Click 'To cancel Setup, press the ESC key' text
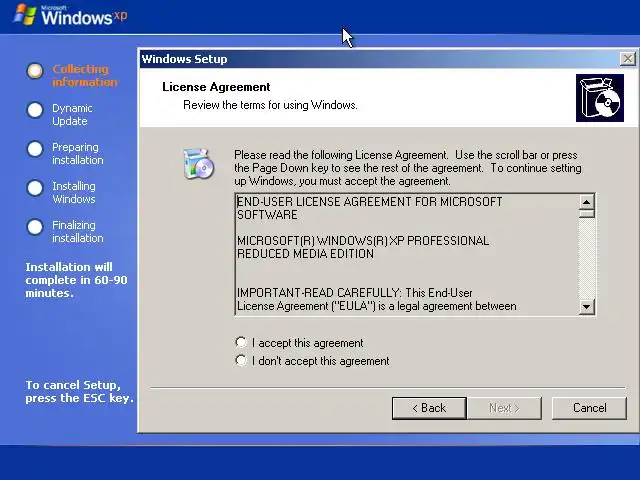The image size is (640, 480). (80, 391)
